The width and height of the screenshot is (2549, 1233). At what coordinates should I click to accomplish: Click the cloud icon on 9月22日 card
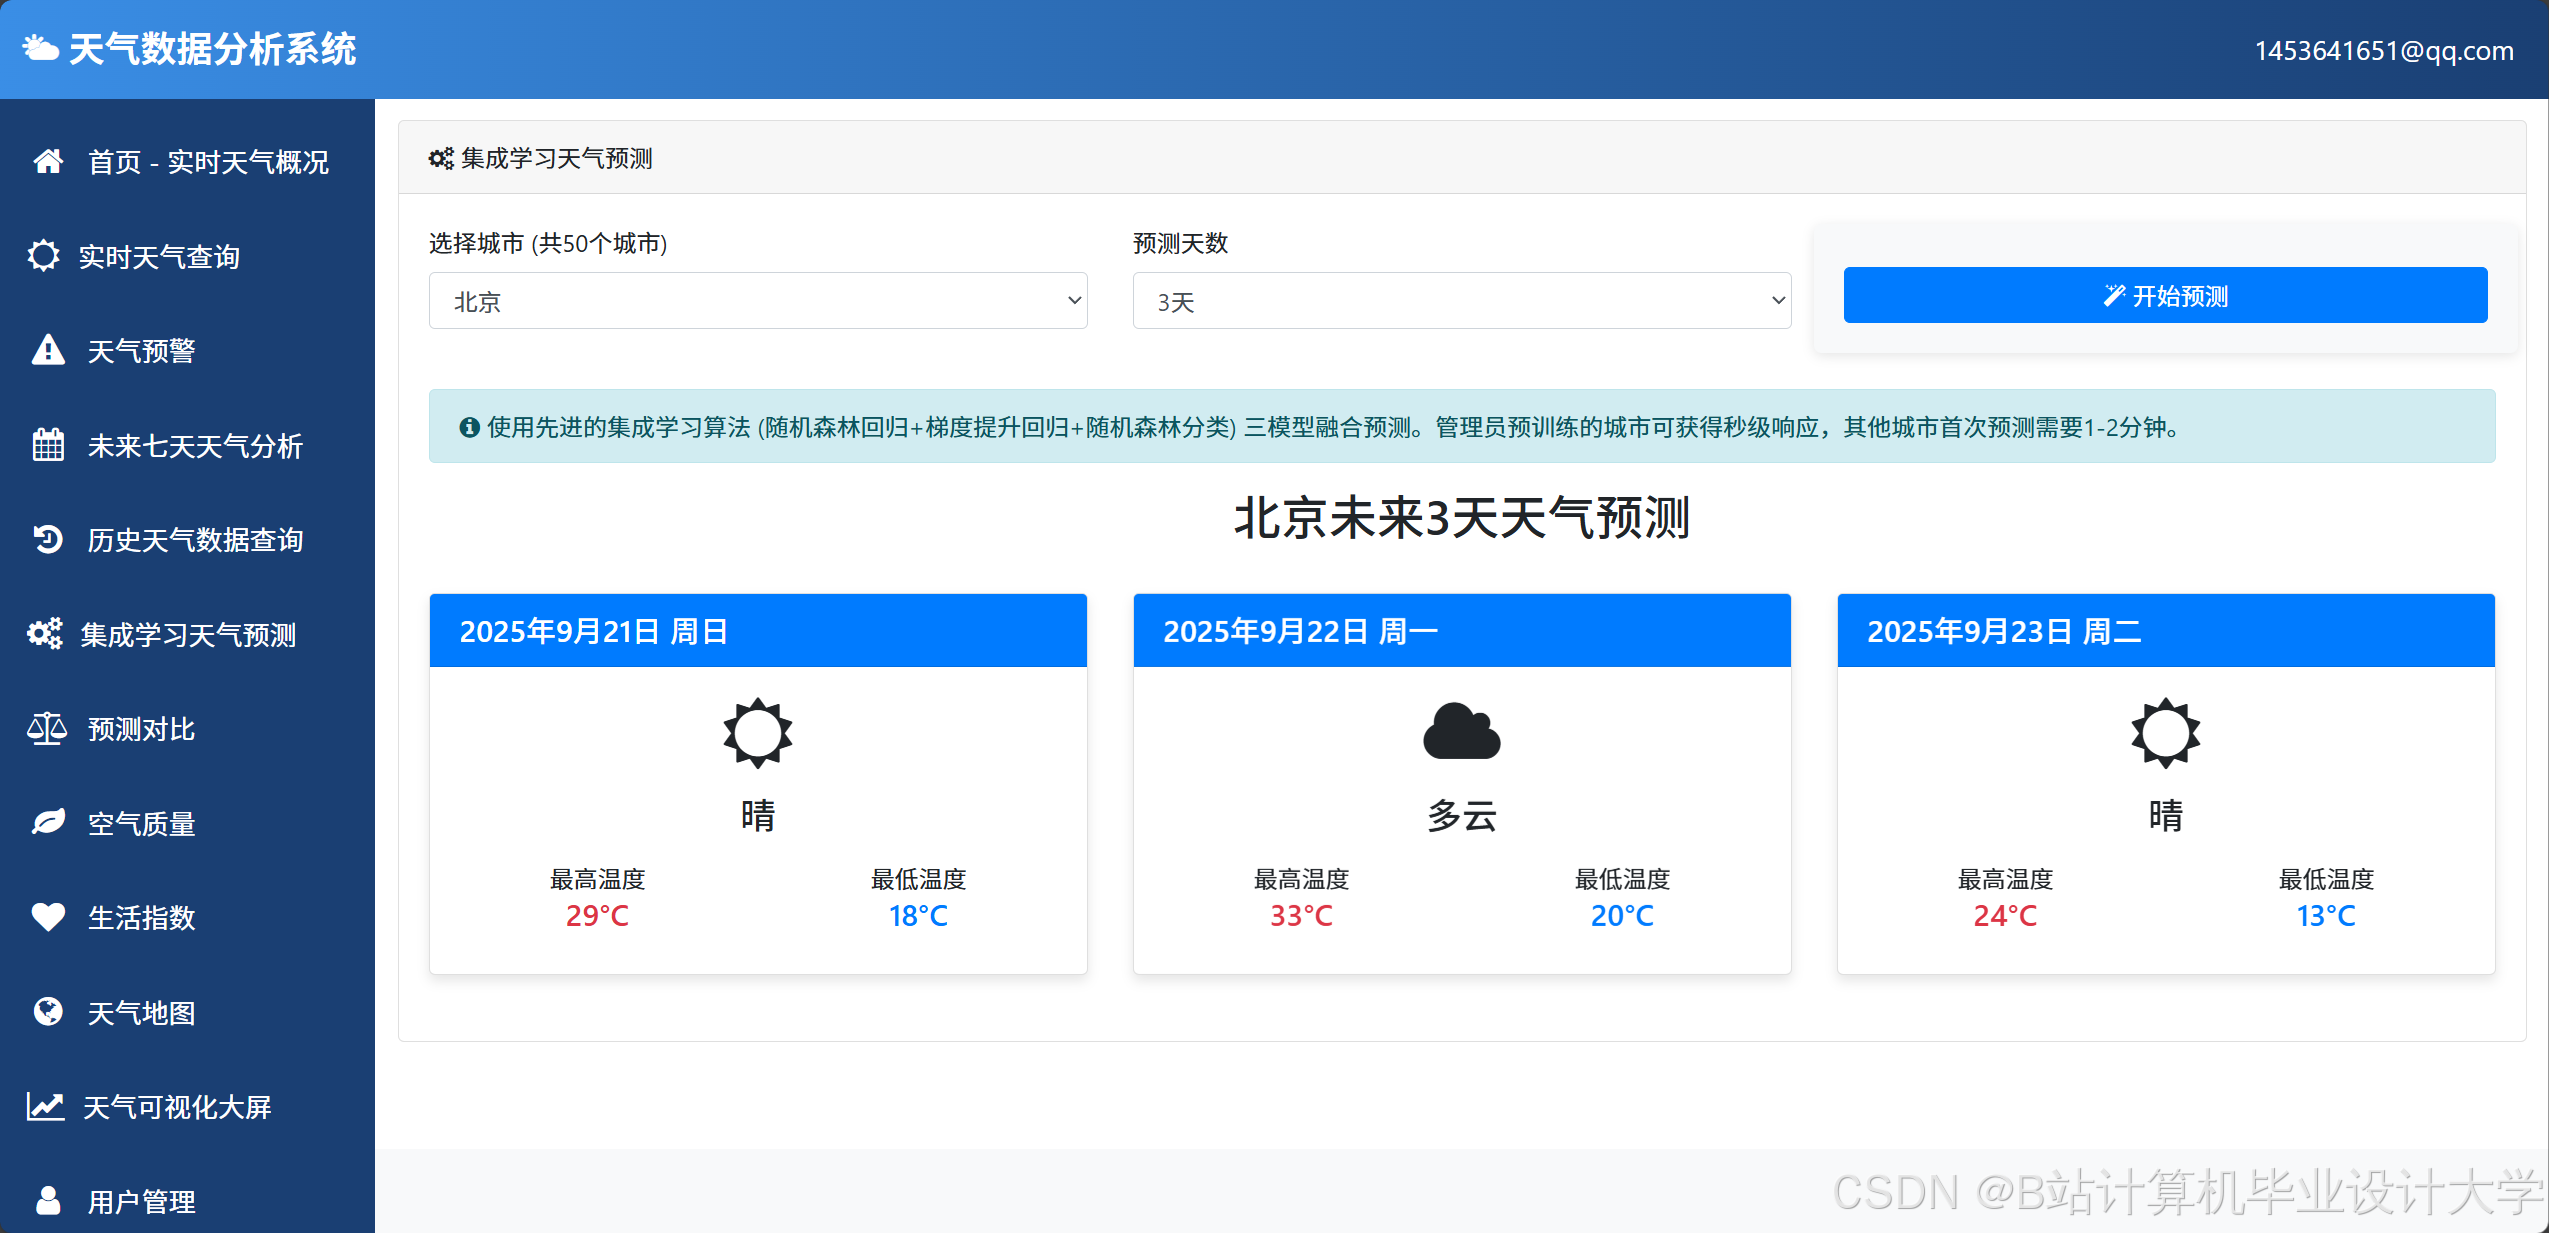pyautogui.click(x=1461, y=732)
